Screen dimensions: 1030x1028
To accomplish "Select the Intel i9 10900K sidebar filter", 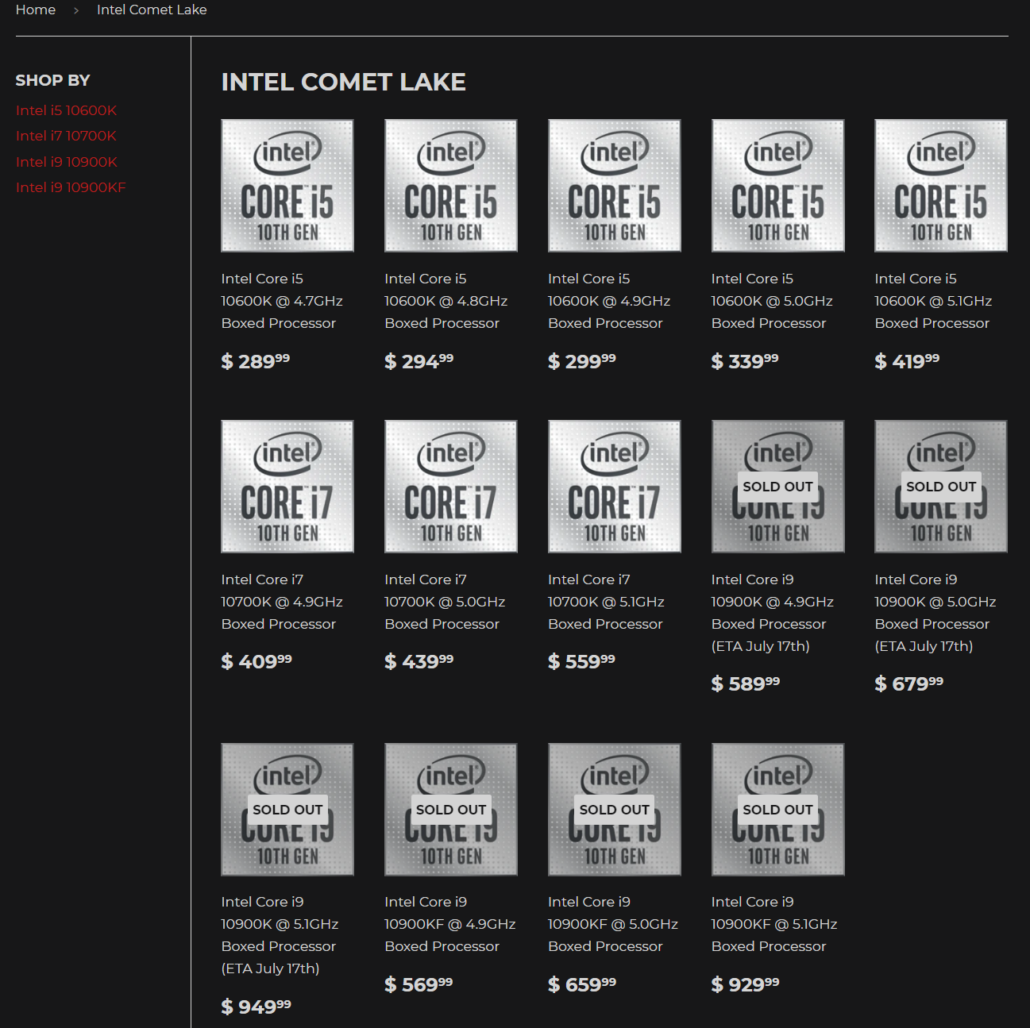I will 65,161.
